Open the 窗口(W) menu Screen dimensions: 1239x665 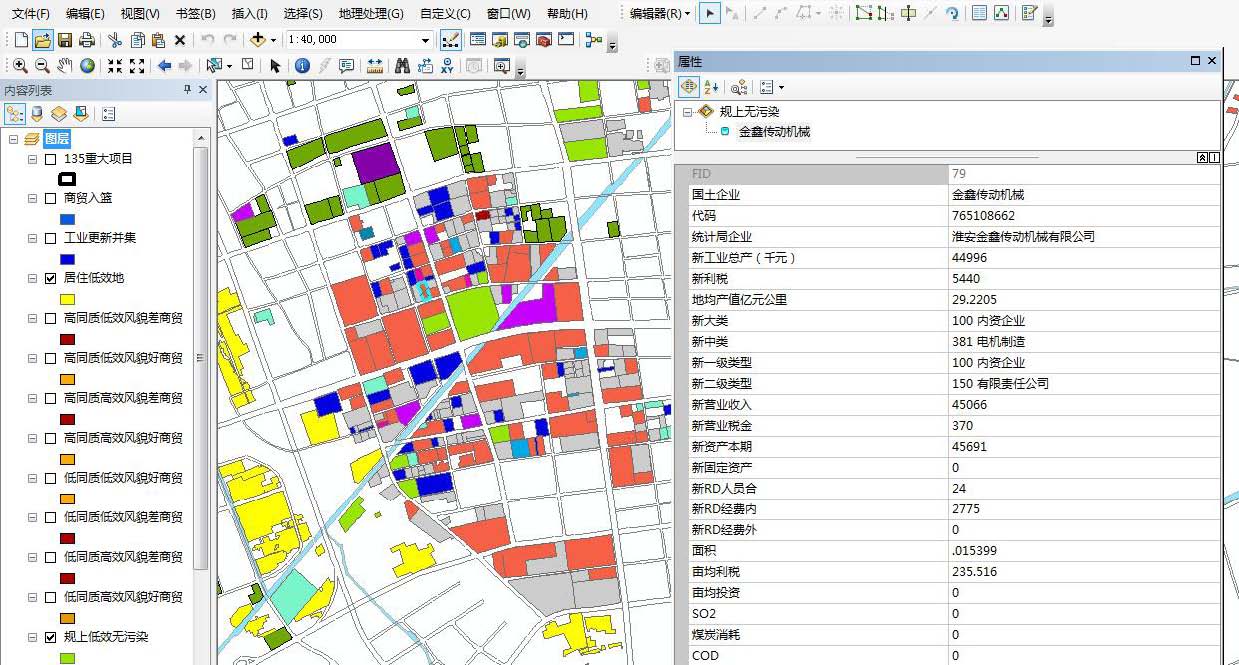pyautogui.click(x=509, y=14)
